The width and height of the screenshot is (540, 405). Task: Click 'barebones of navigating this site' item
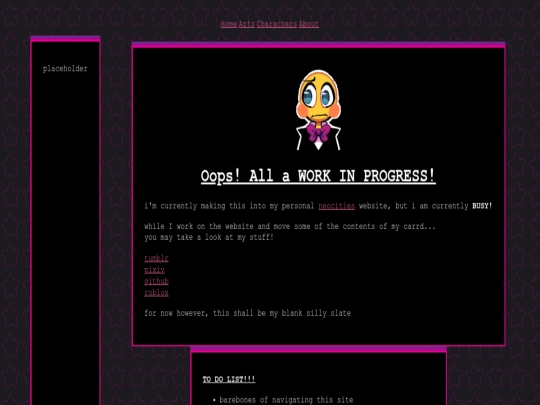286,400
